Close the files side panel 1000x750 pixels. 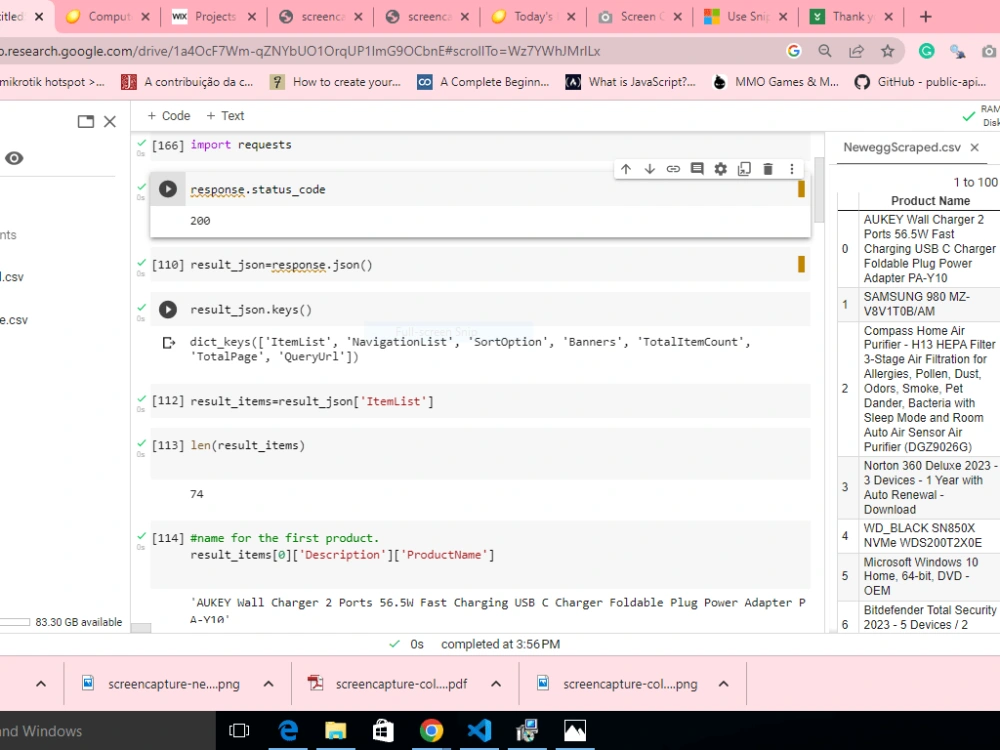tap(110, 121)
